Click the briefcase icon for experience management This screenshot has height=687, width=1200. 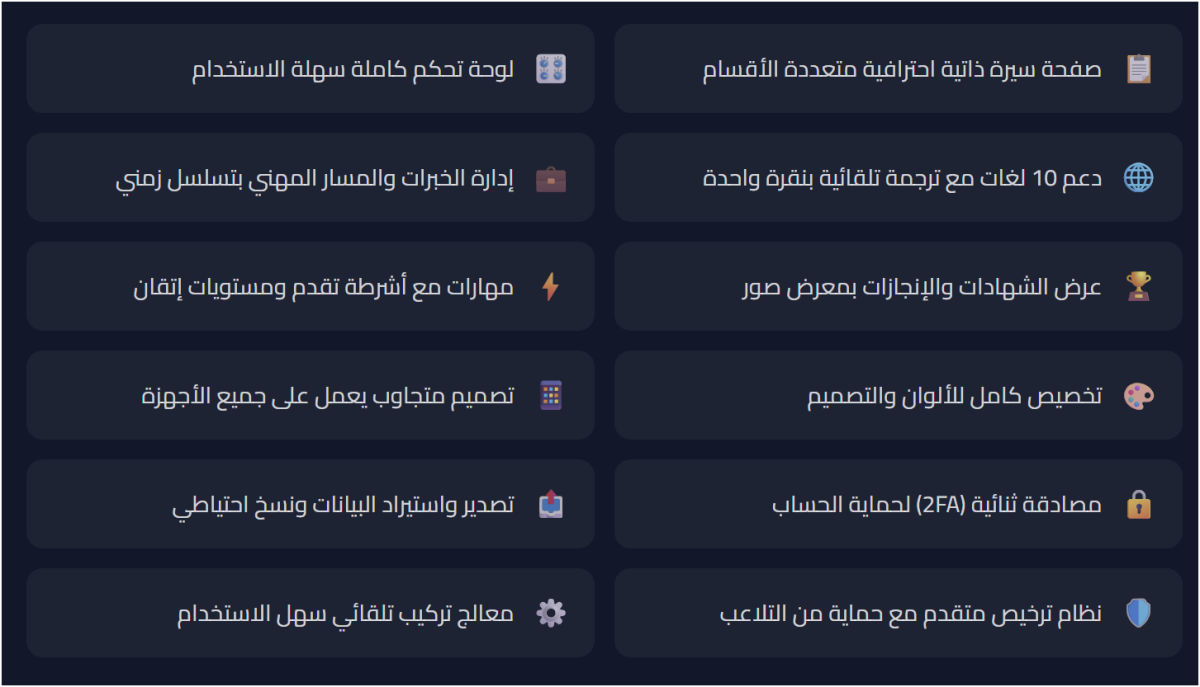point(550,178)
